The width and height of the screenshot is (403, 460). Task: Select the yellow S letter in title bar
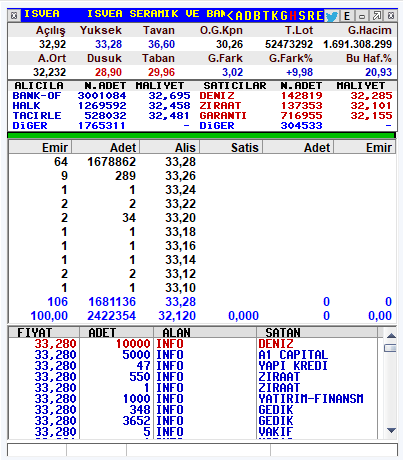[x=302, y=16]
